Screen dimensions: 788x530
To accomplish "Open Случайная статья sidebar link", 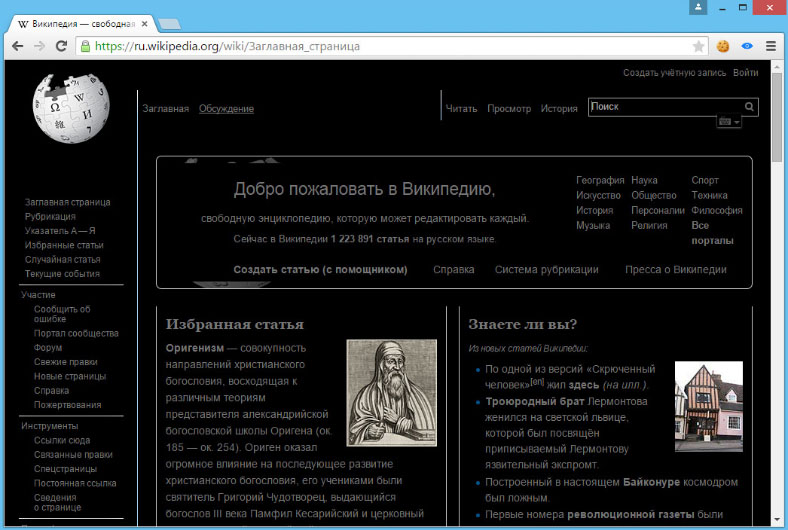I will pyautogui.click(x=62, y=259).
